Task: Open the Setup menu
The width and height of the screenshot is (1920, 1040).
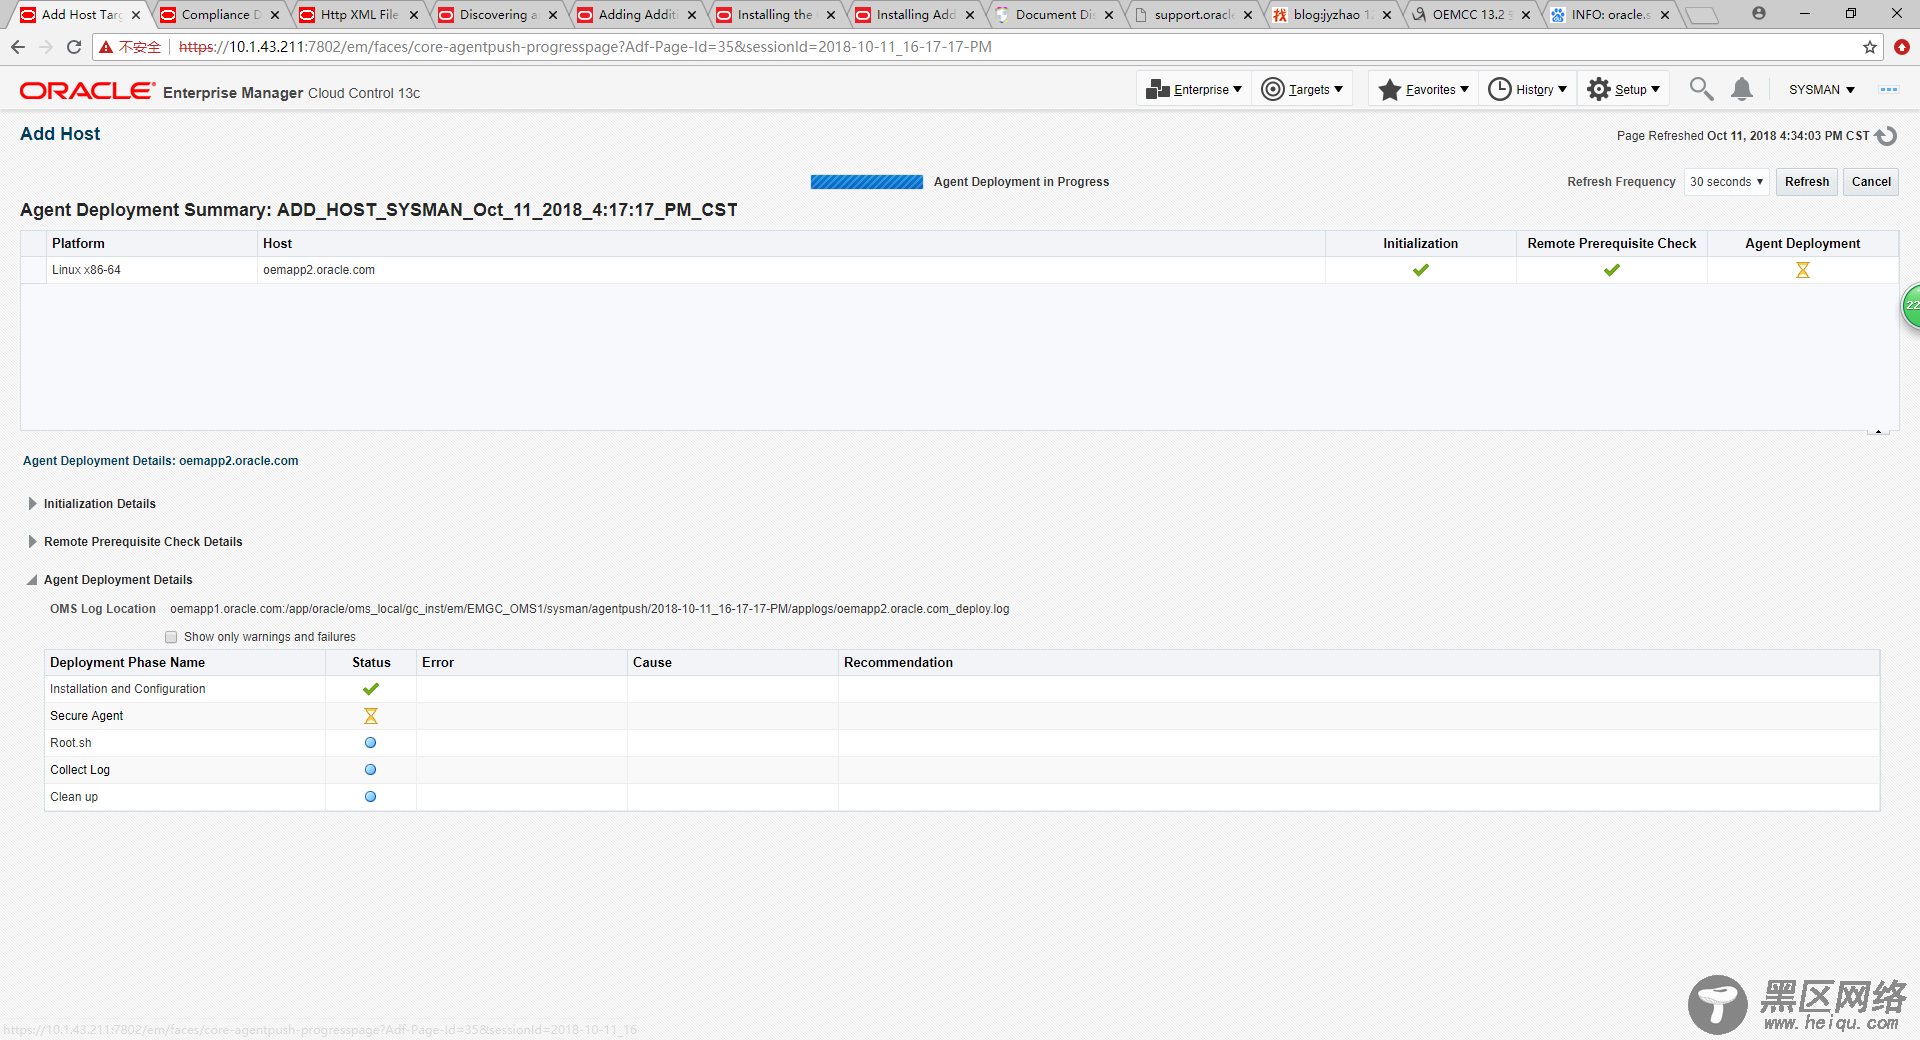Action: tap(1624, 89)
